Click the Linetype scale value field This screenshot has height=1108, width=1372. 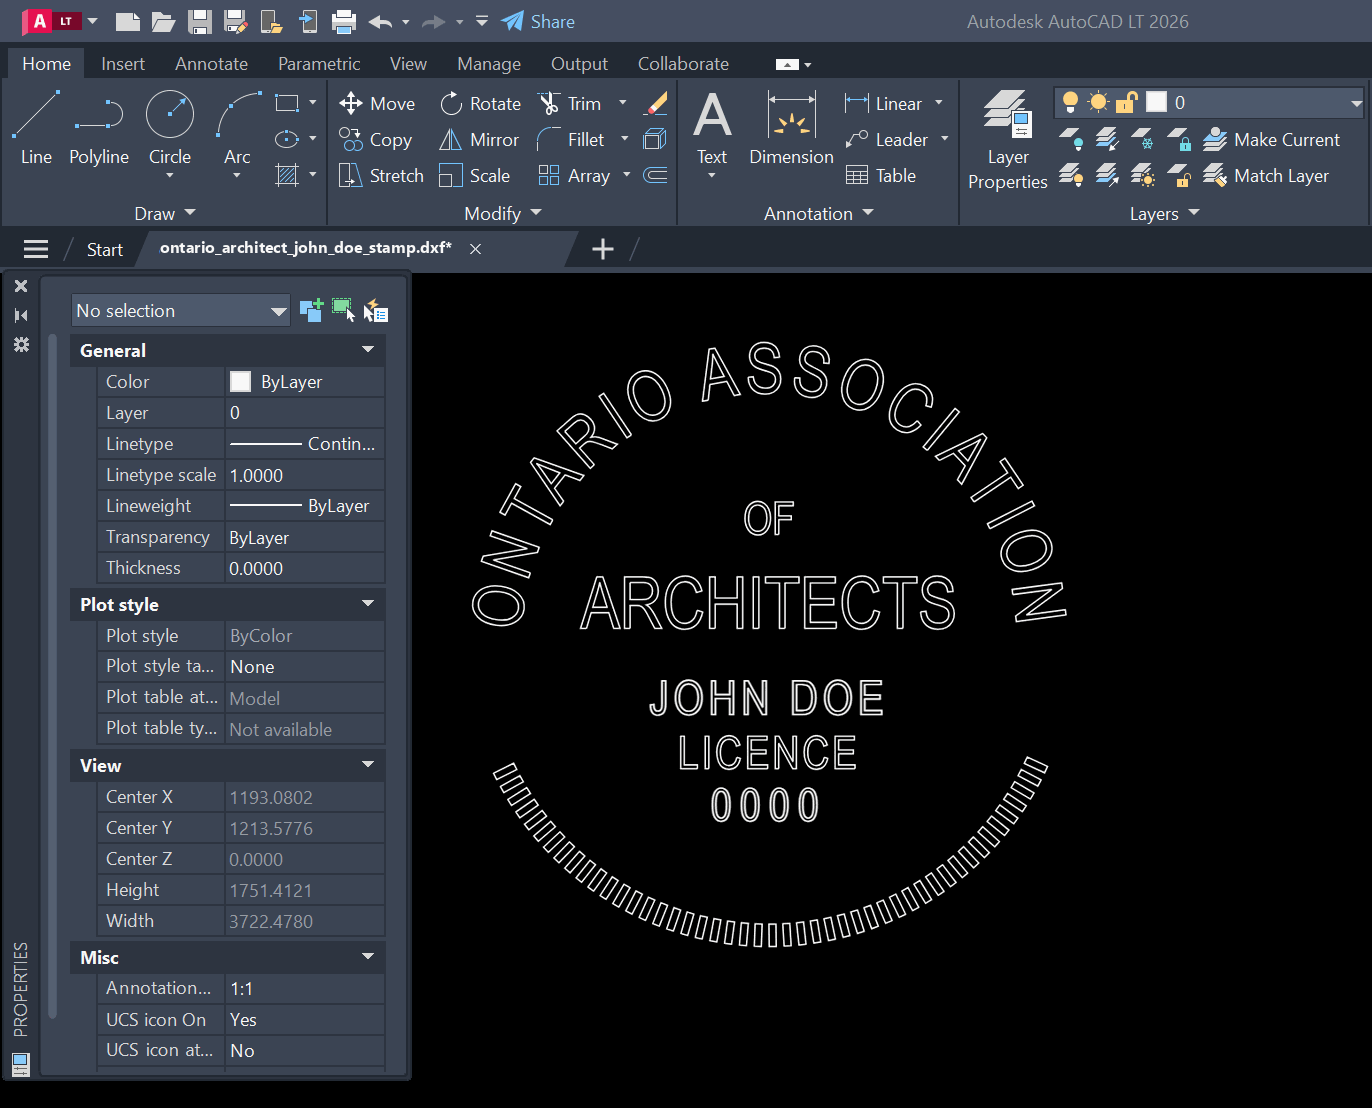tap(305, 475)
